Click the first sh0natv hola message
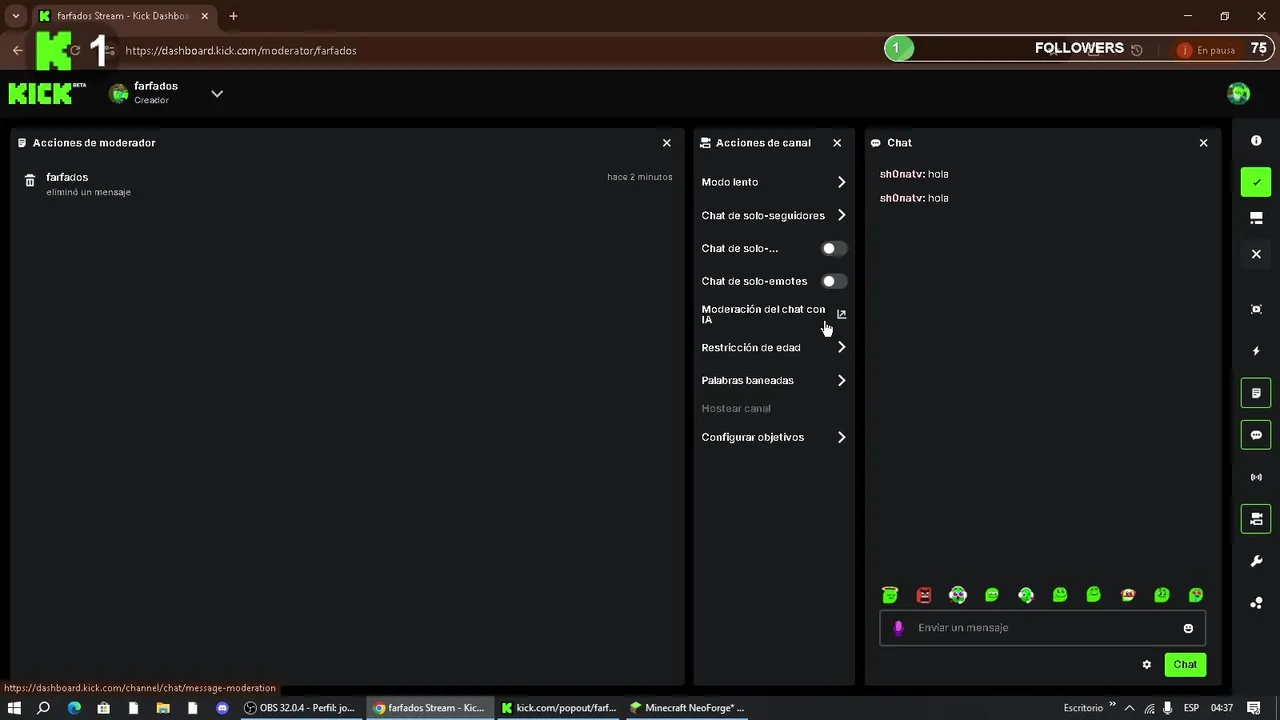The width and height of the screenshot is (1280, 720). click(914, 174)
